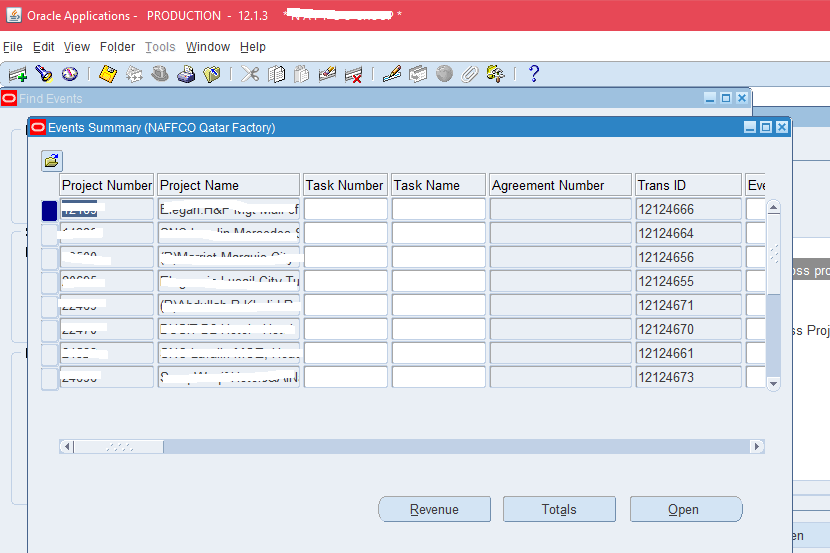Open the Window menu
Viewport: 830px width, 553px height.
click(x=208, y=47)
